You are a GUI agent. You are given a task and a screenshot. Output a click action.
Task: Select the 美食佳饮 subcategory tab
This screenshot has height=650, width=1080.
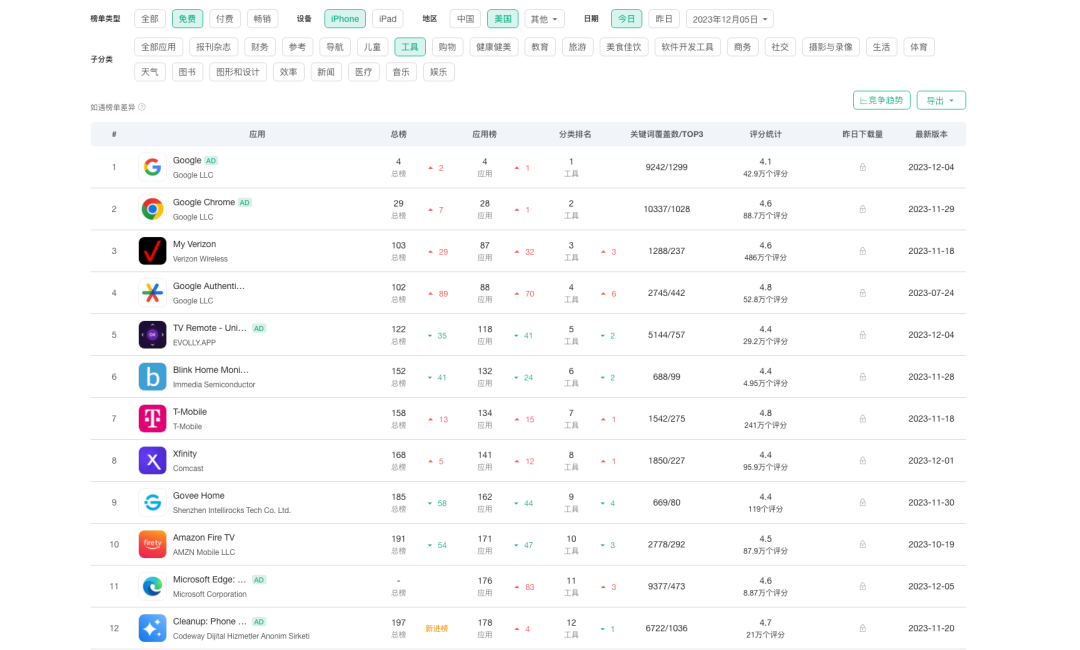623,47
